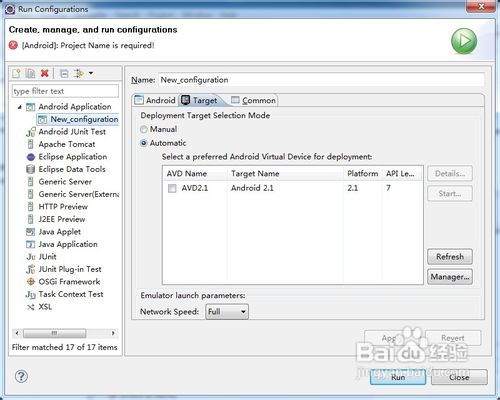Click the Start... button
Viewport: 500px width, 400px height.
(x=450, y=194)
